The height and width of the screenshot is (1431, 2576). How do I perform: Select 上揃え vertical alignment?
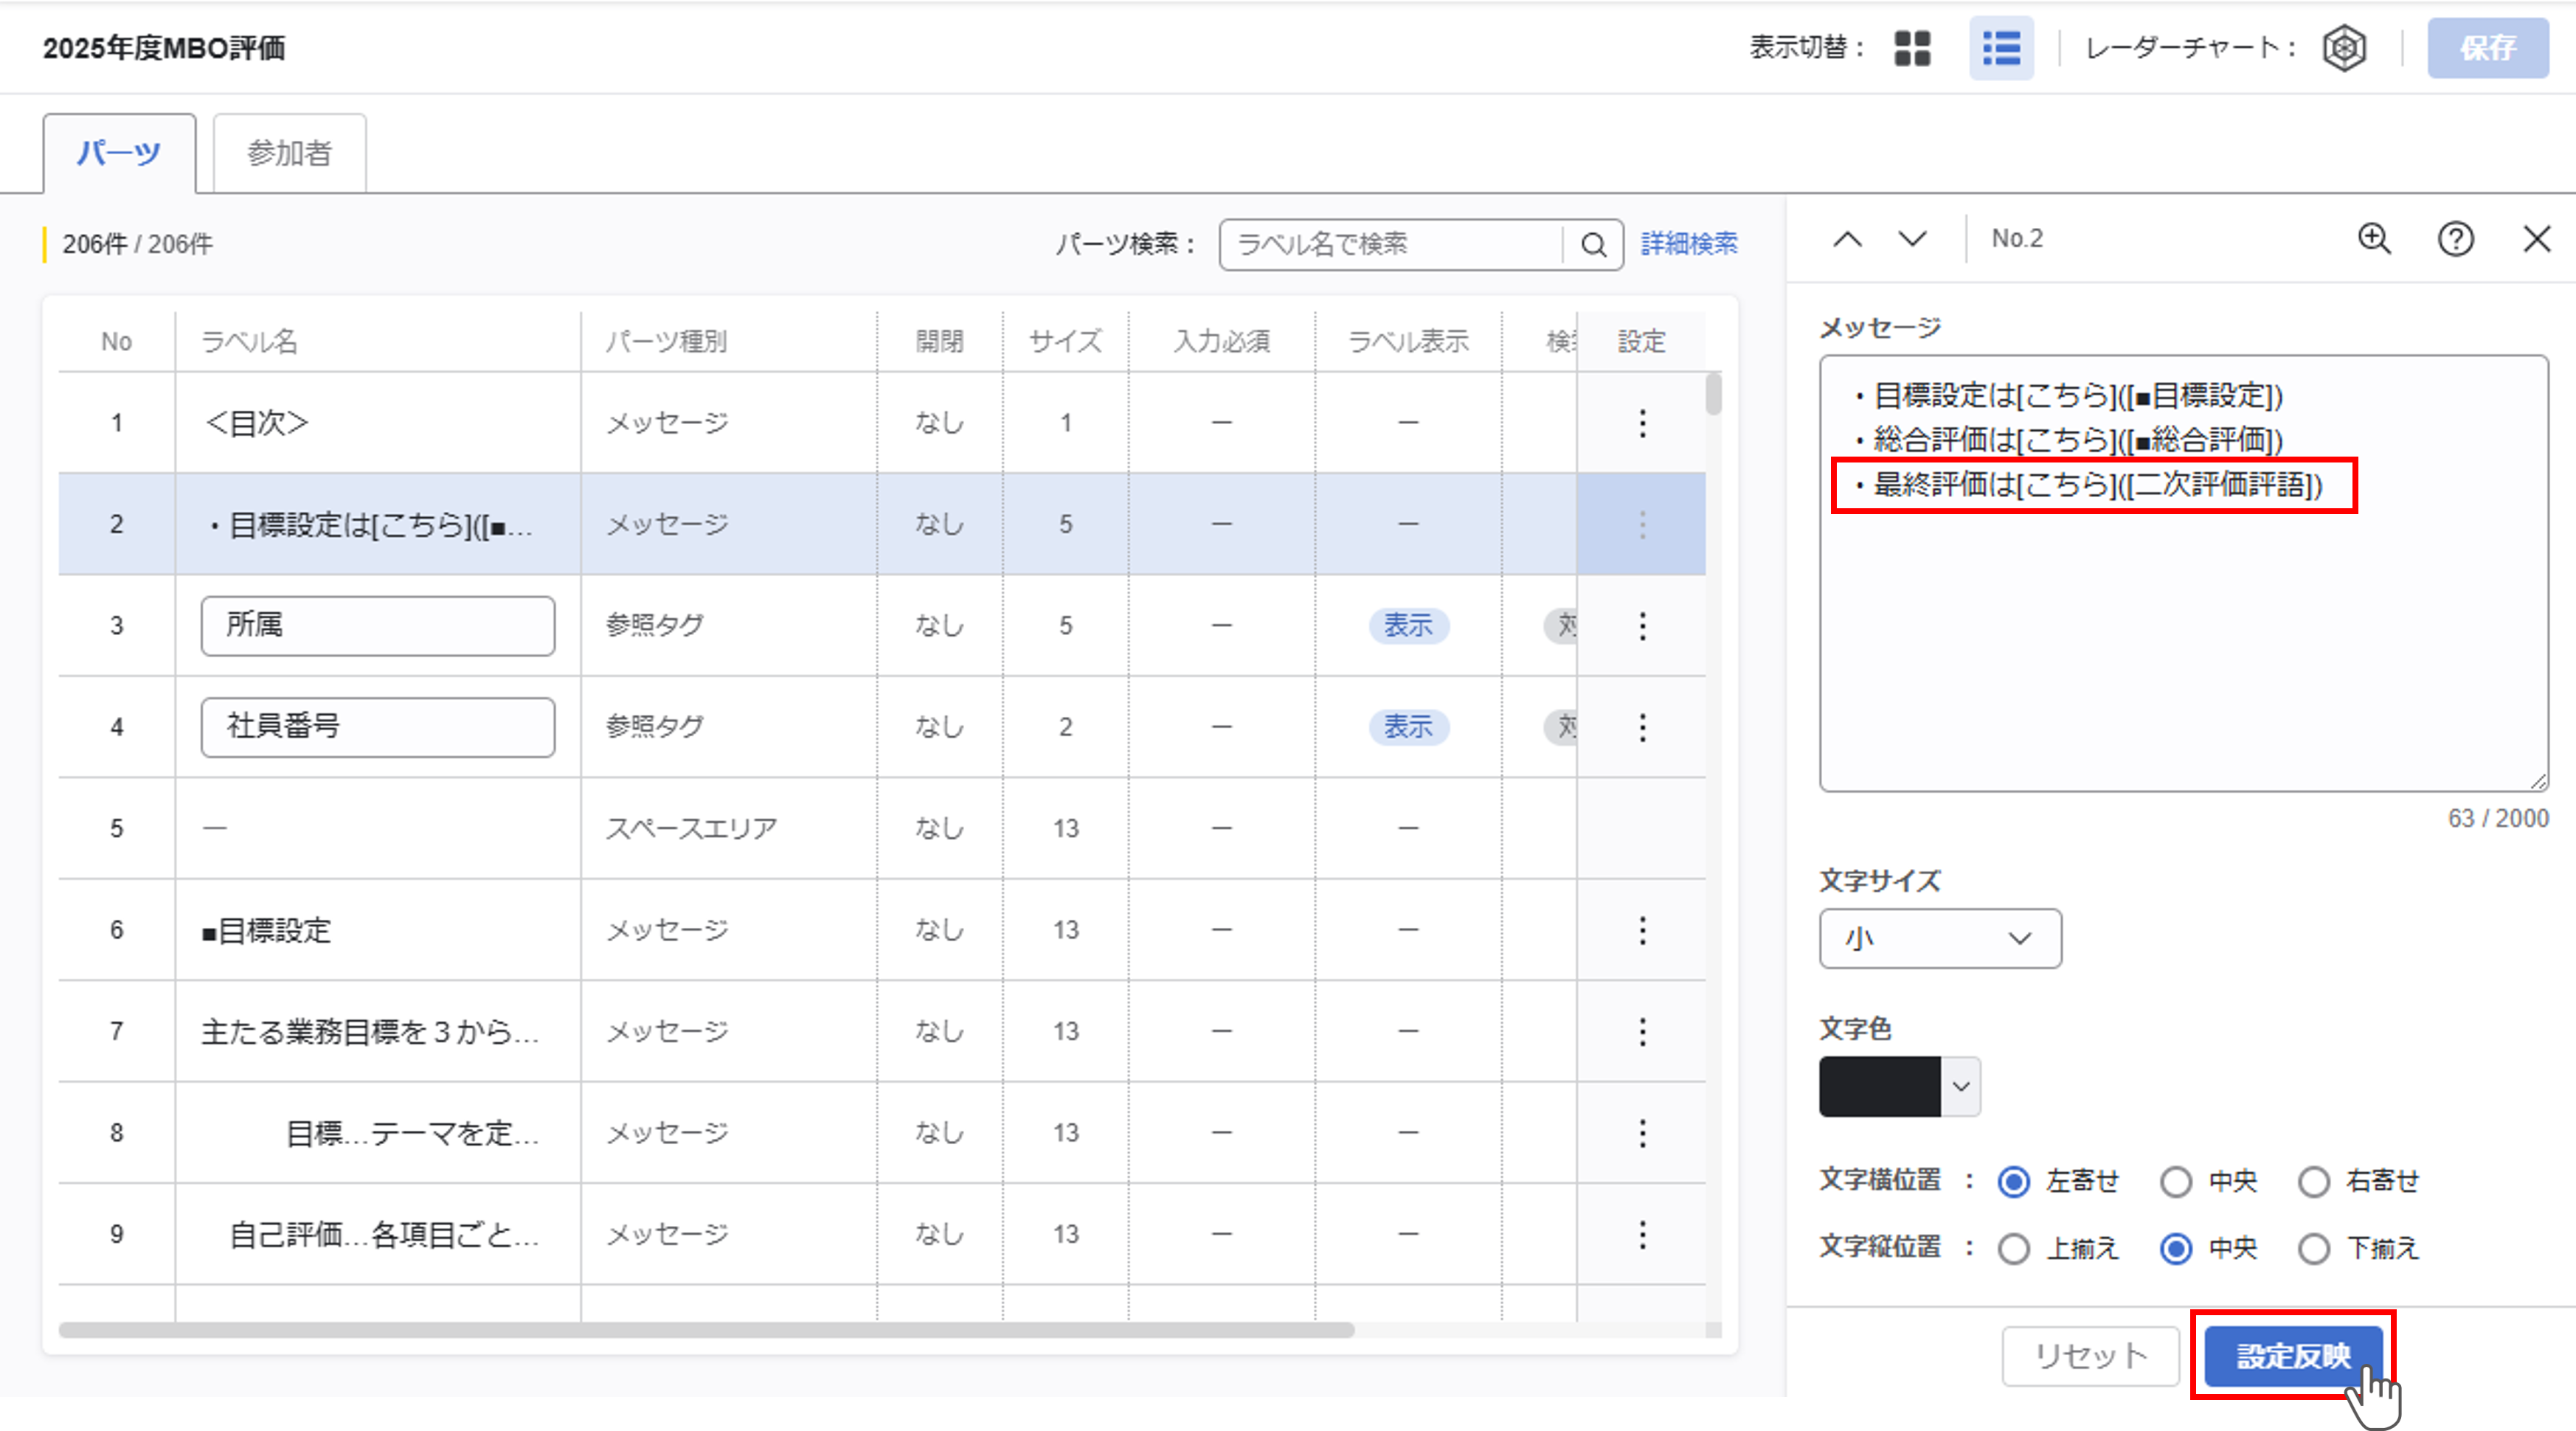pyautogui.click(x=2014, y=1249)
